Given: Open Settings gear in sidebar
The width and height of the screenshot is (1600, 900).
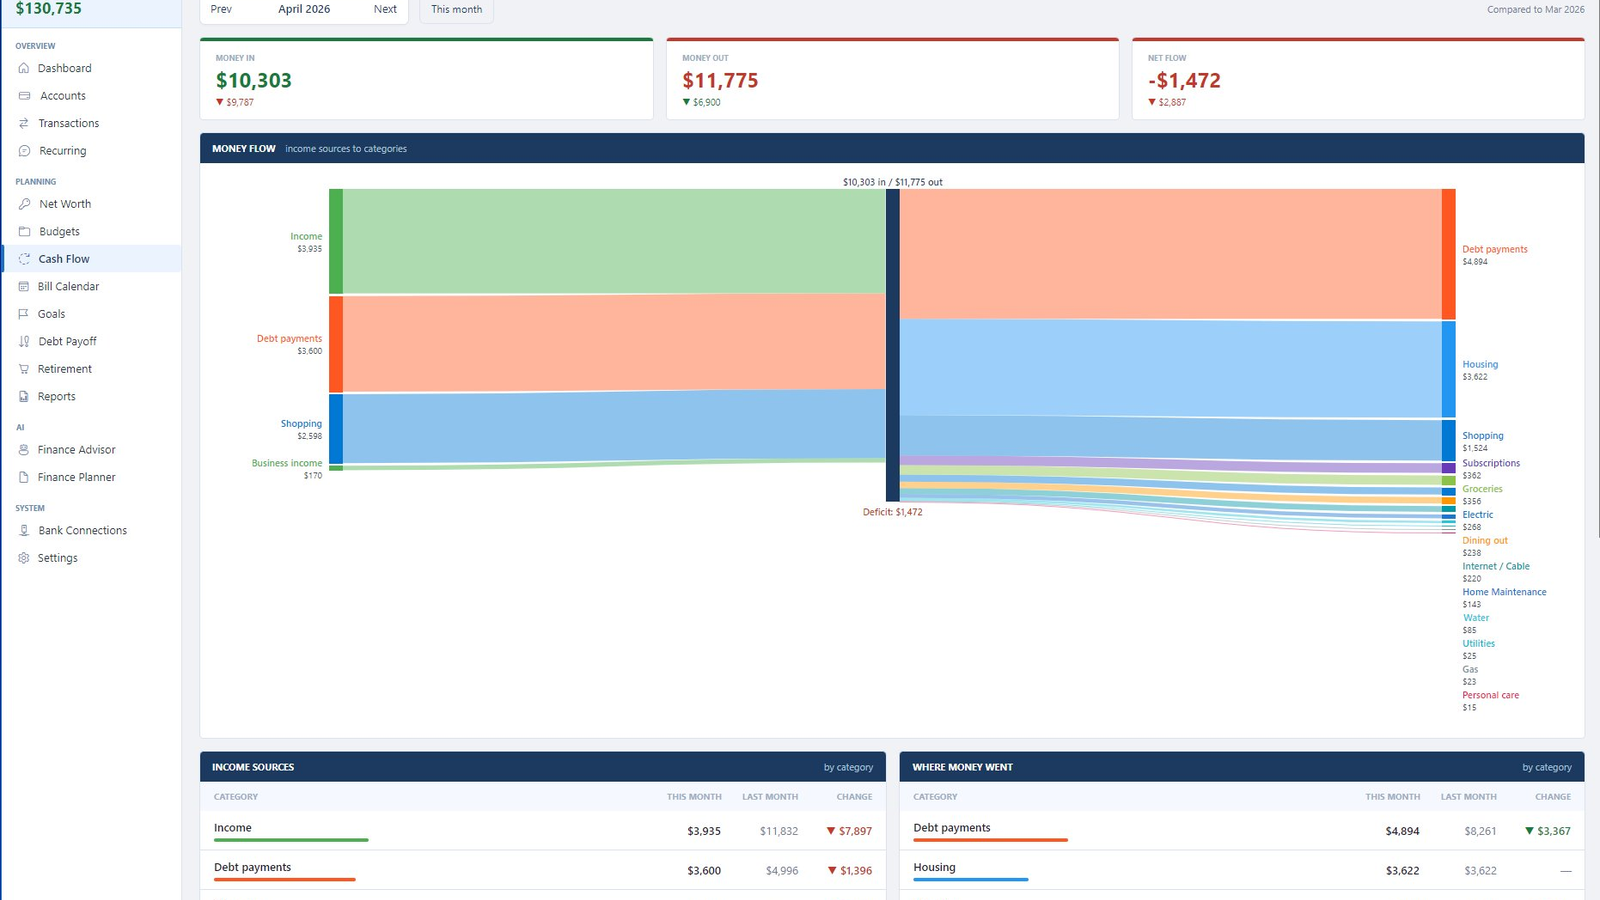Looking at the screenshot, I should pos(24,558).
